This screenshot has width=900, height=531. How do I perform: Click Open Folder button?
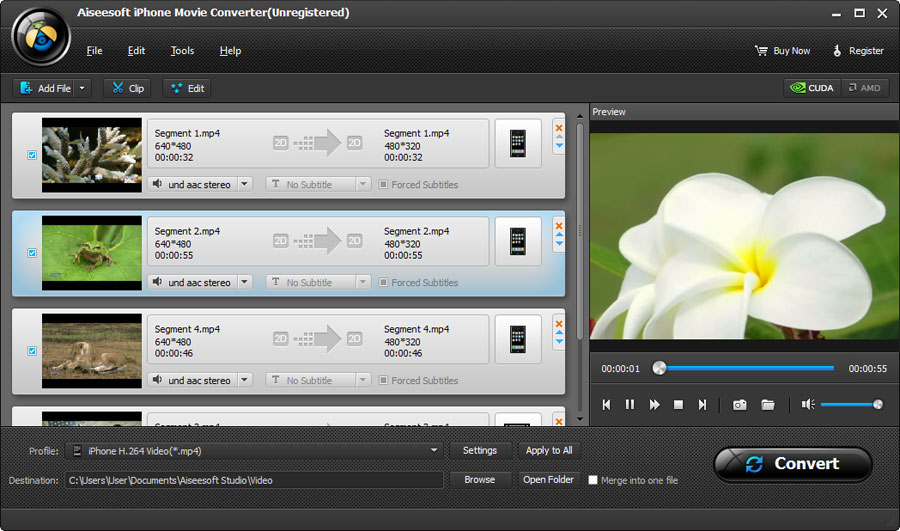click(x=549, y=480)
